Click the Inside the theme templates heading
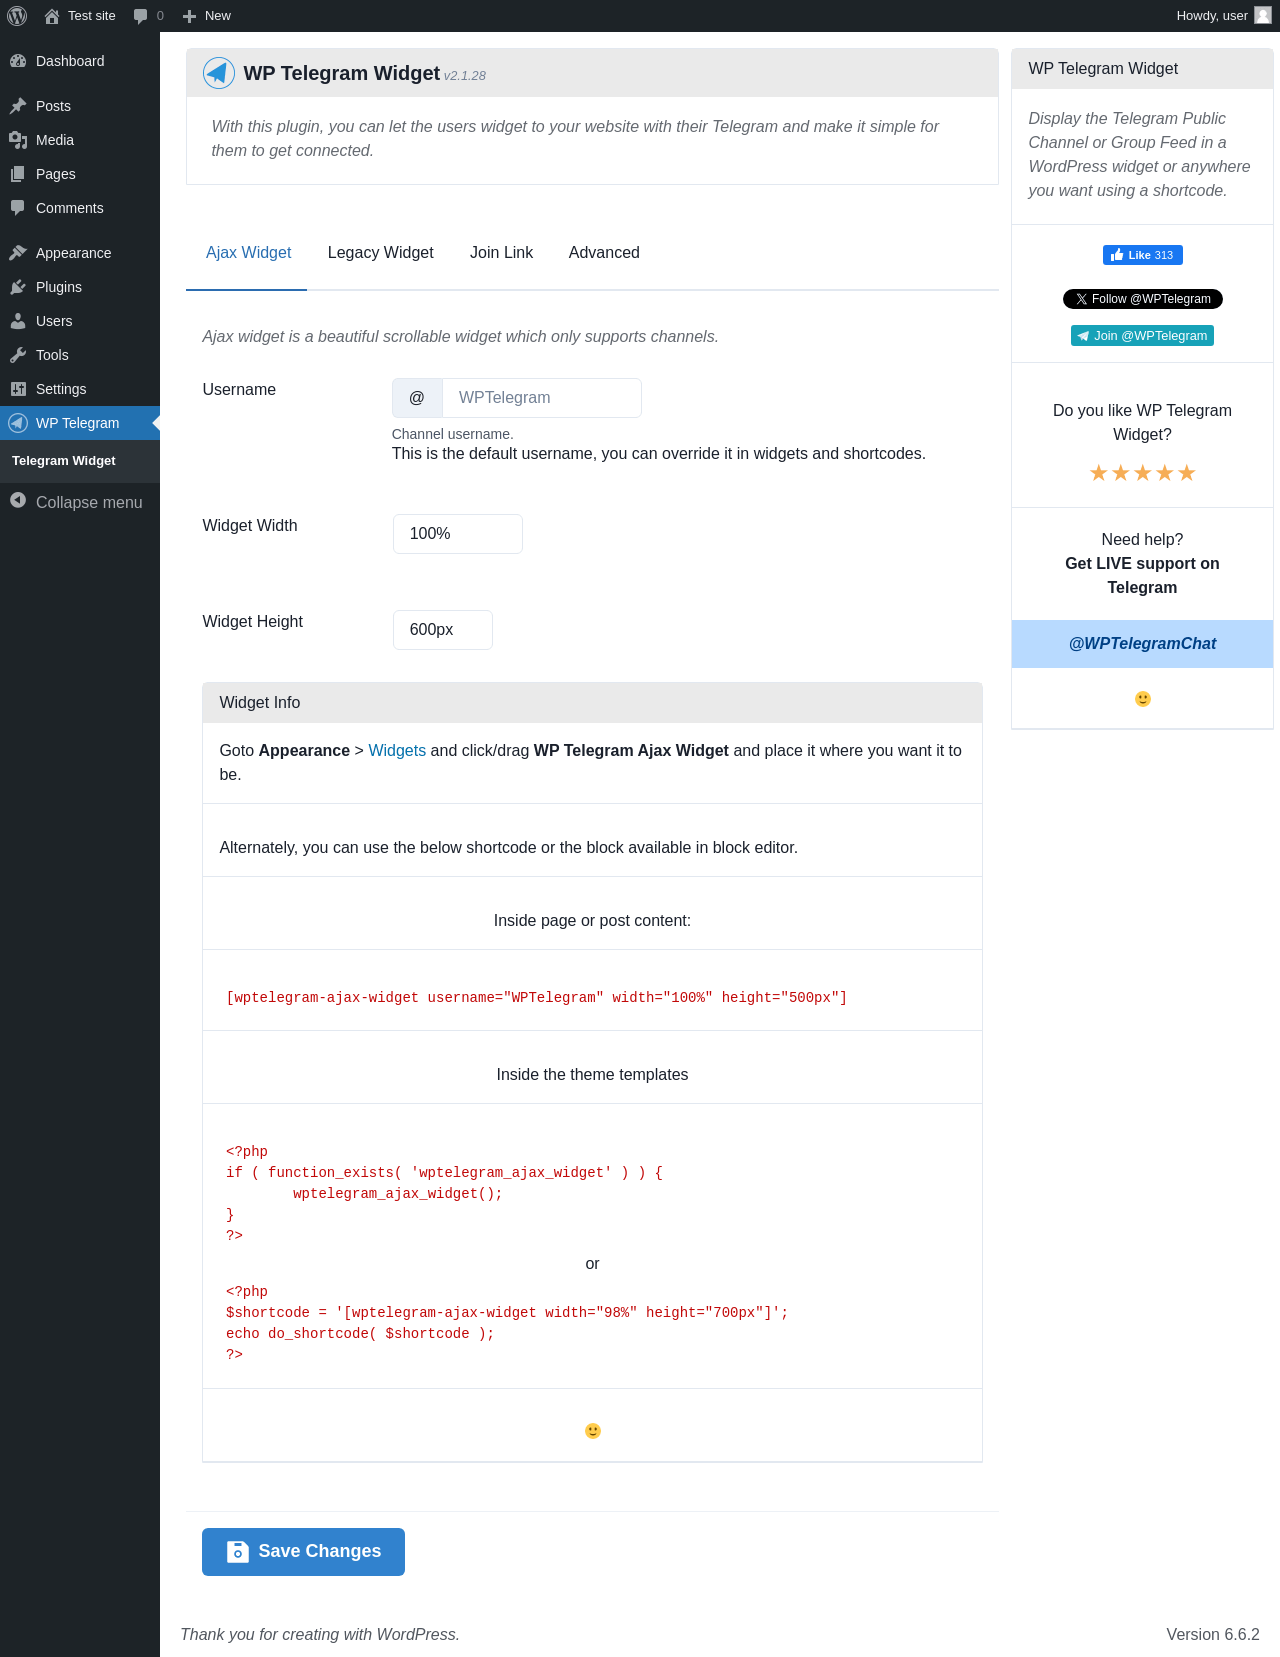The width and height of the screenshot is (1280, 1657). click(x=592, y=1074)
